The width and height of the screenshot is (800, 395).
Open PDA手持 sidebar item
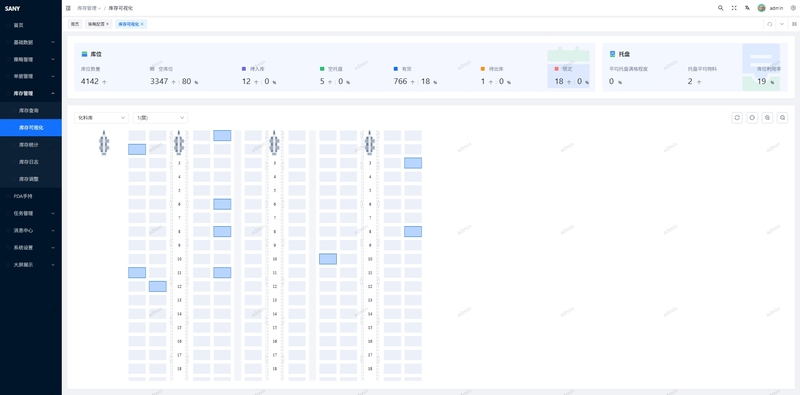click(x=31, y=196)
